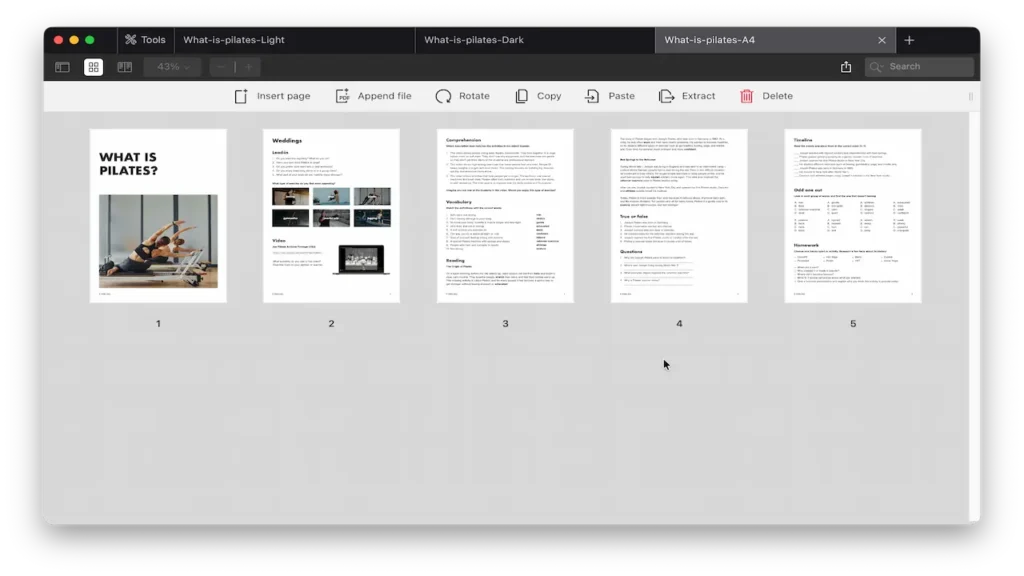Screen dimensions: 1024x576
Task: Open the Share menu icon
Action: [x=846, y=67]
